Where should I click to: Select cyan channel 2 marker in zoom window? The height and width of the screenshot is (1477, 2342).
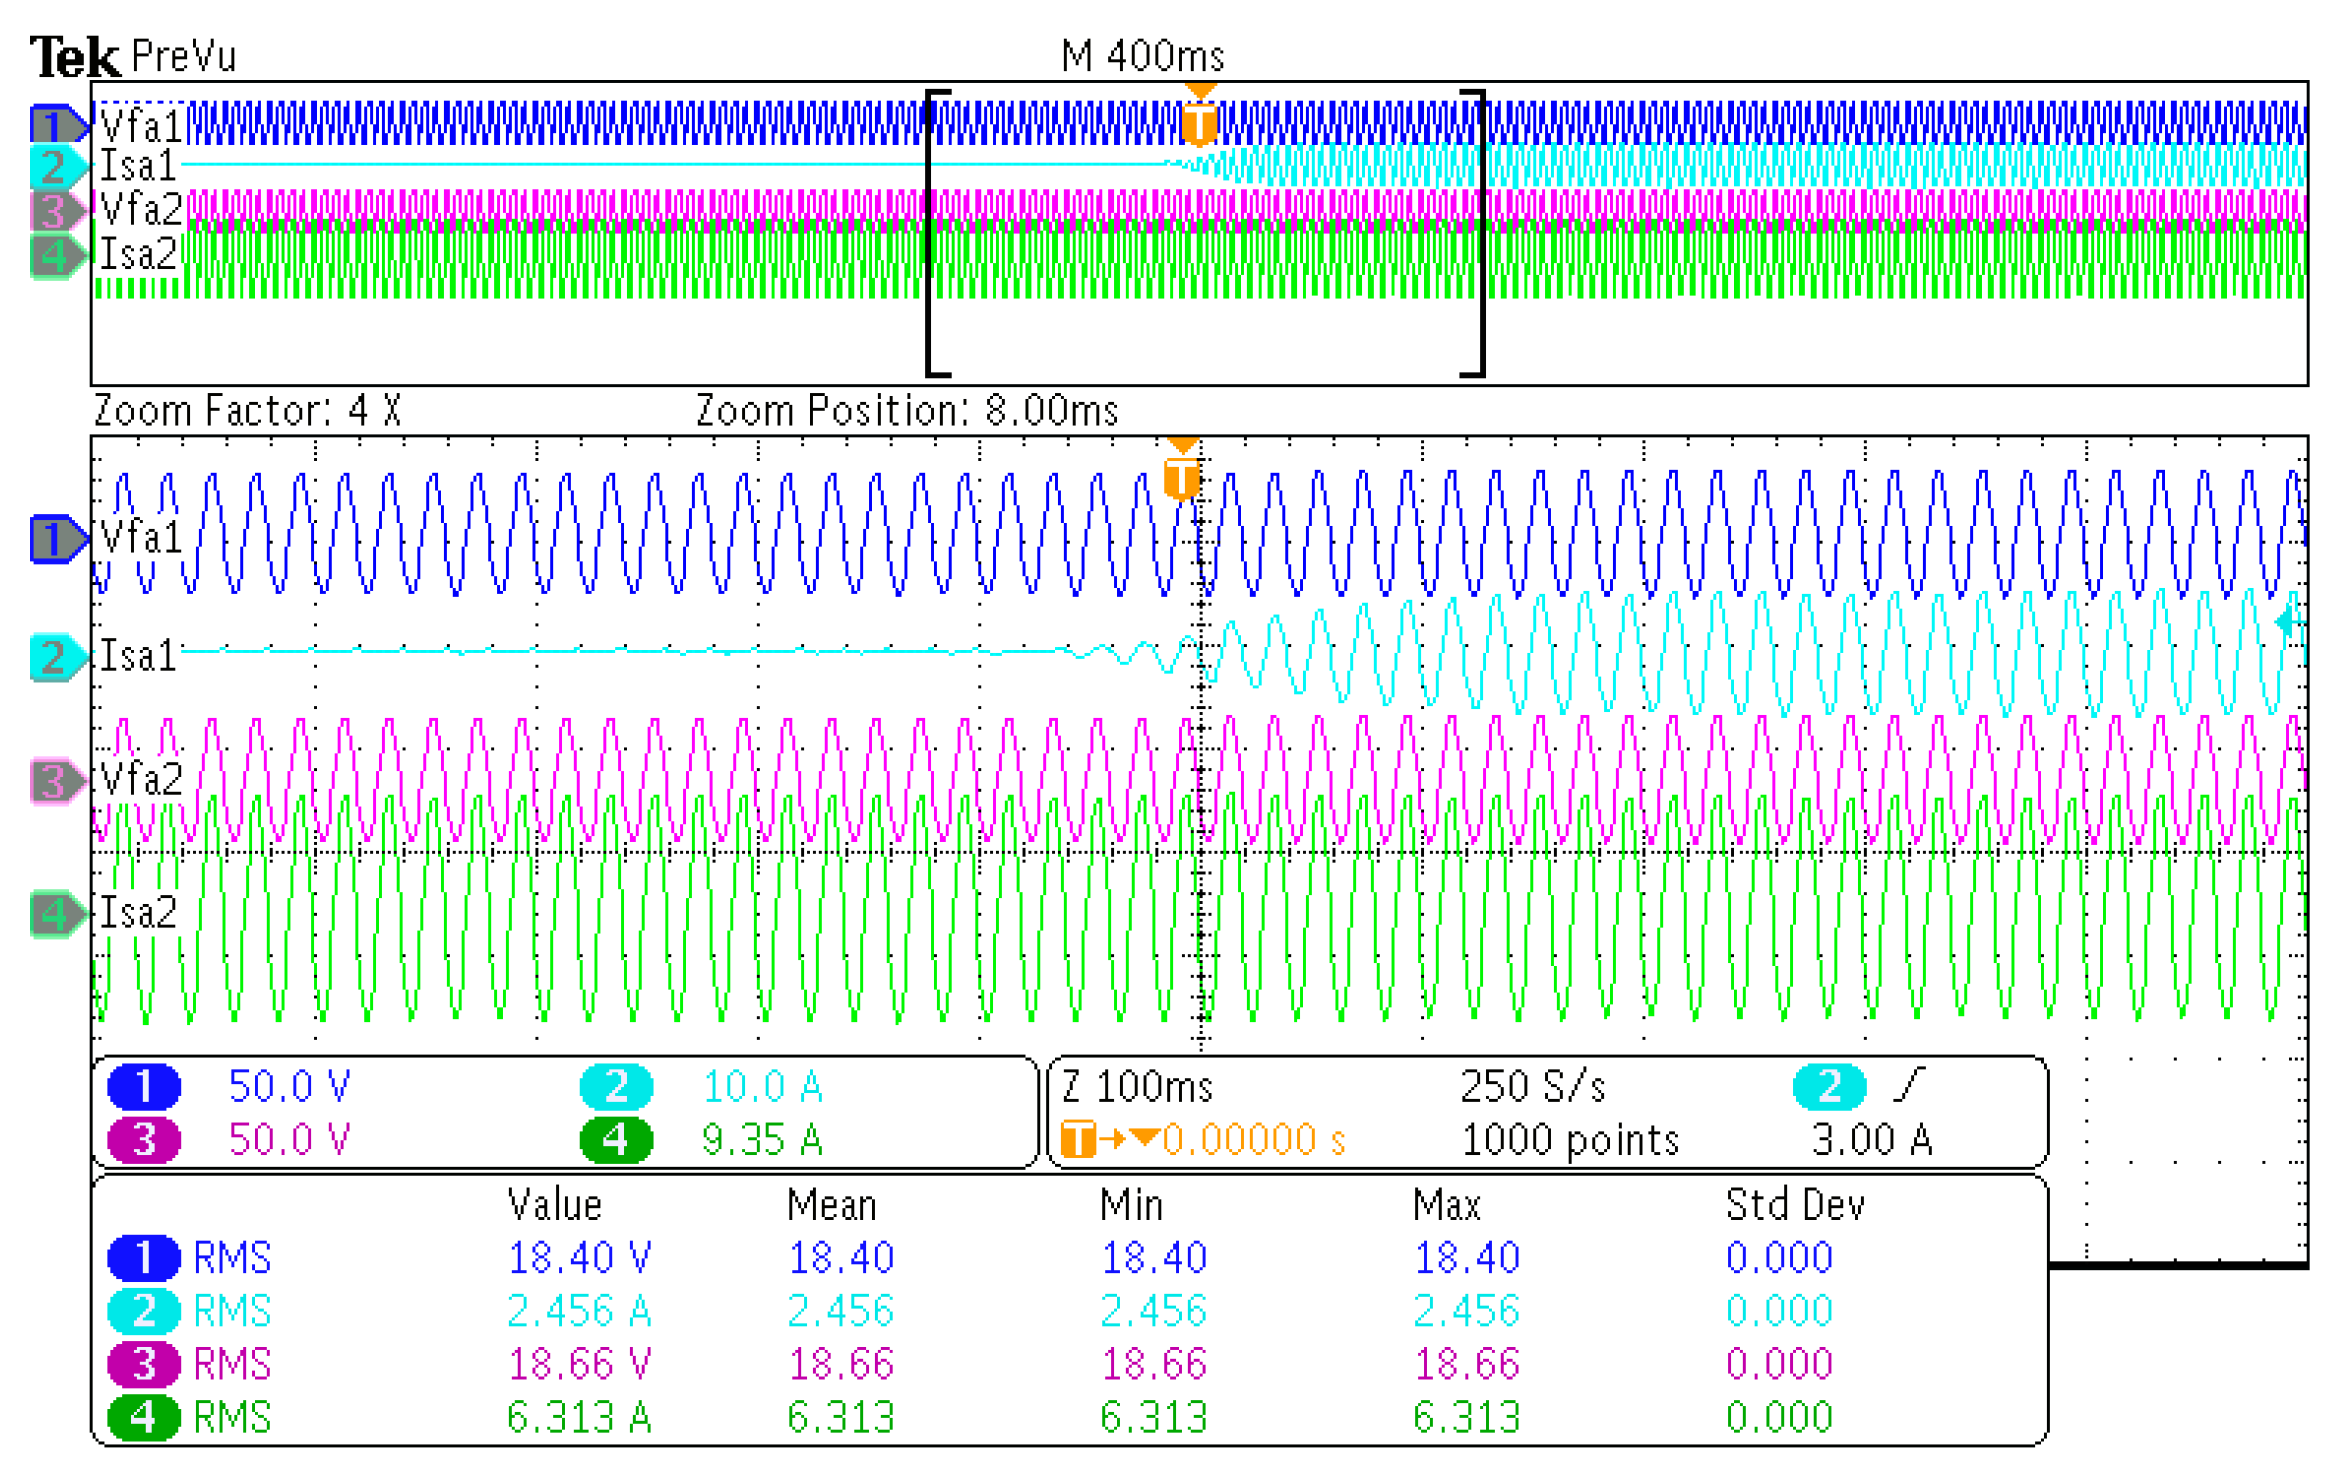56,657
